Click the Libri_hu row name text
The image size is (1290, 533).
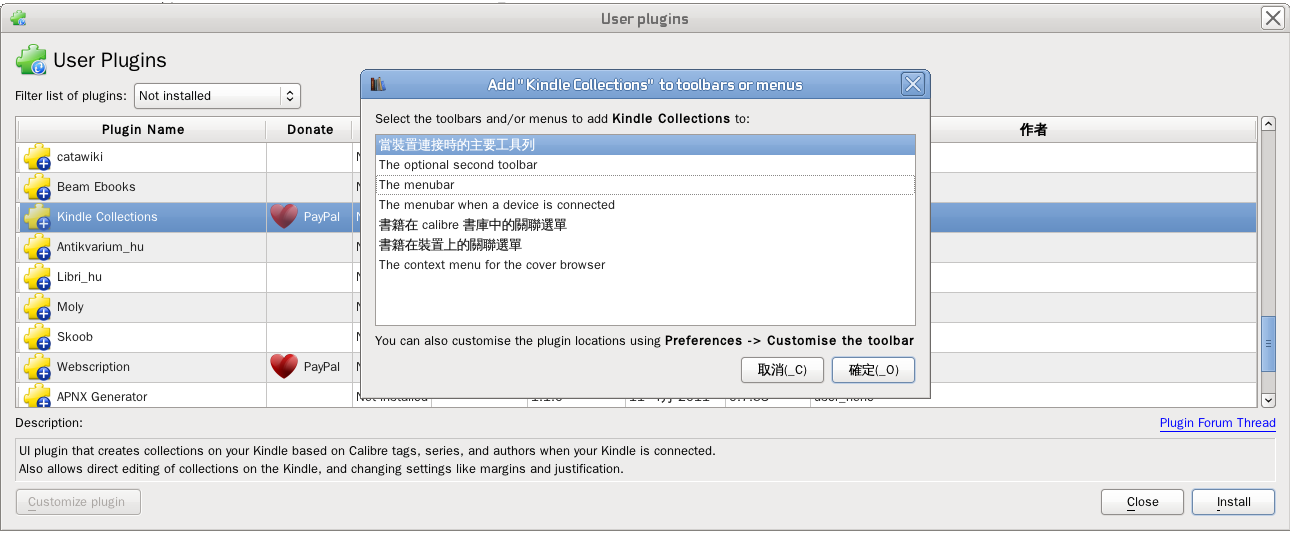(x=79, y=277)
